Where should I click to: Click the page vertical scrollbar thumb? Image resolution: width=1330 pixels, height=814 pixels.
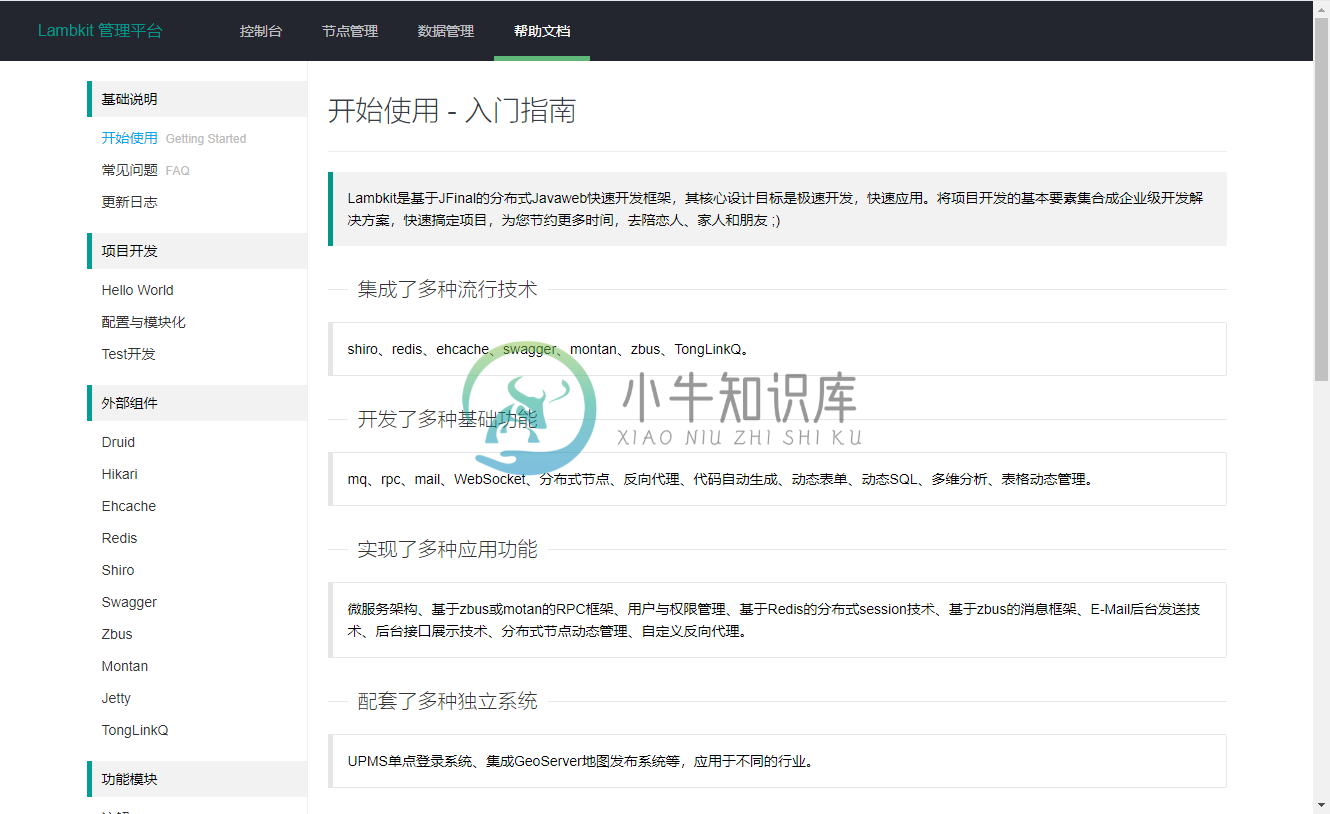1321,200
